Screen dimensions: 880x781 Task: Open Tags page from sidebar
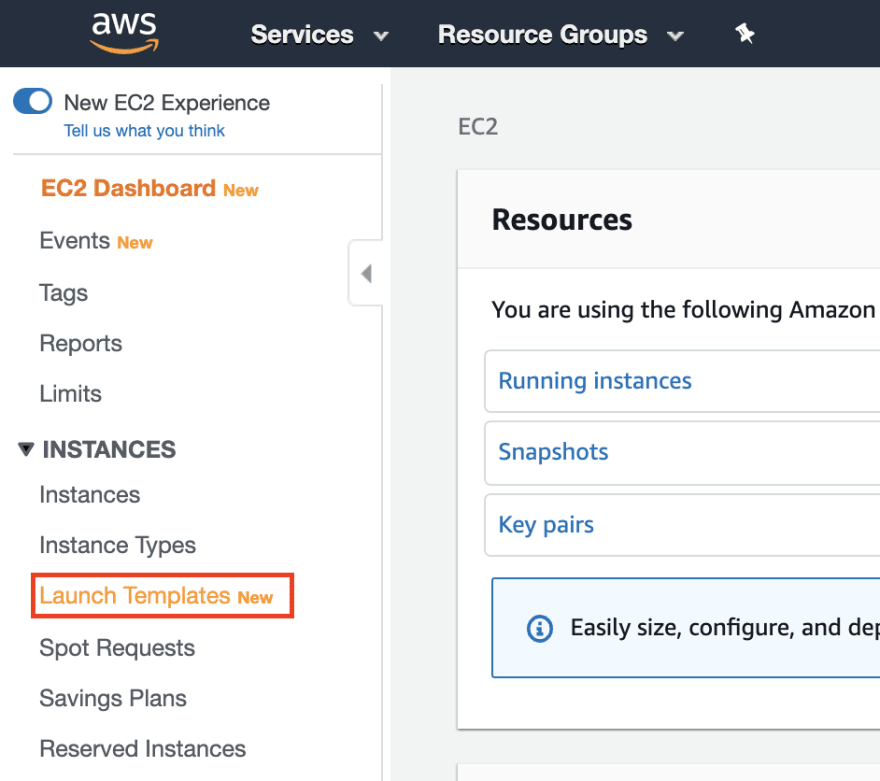click(x=63, y=293)
